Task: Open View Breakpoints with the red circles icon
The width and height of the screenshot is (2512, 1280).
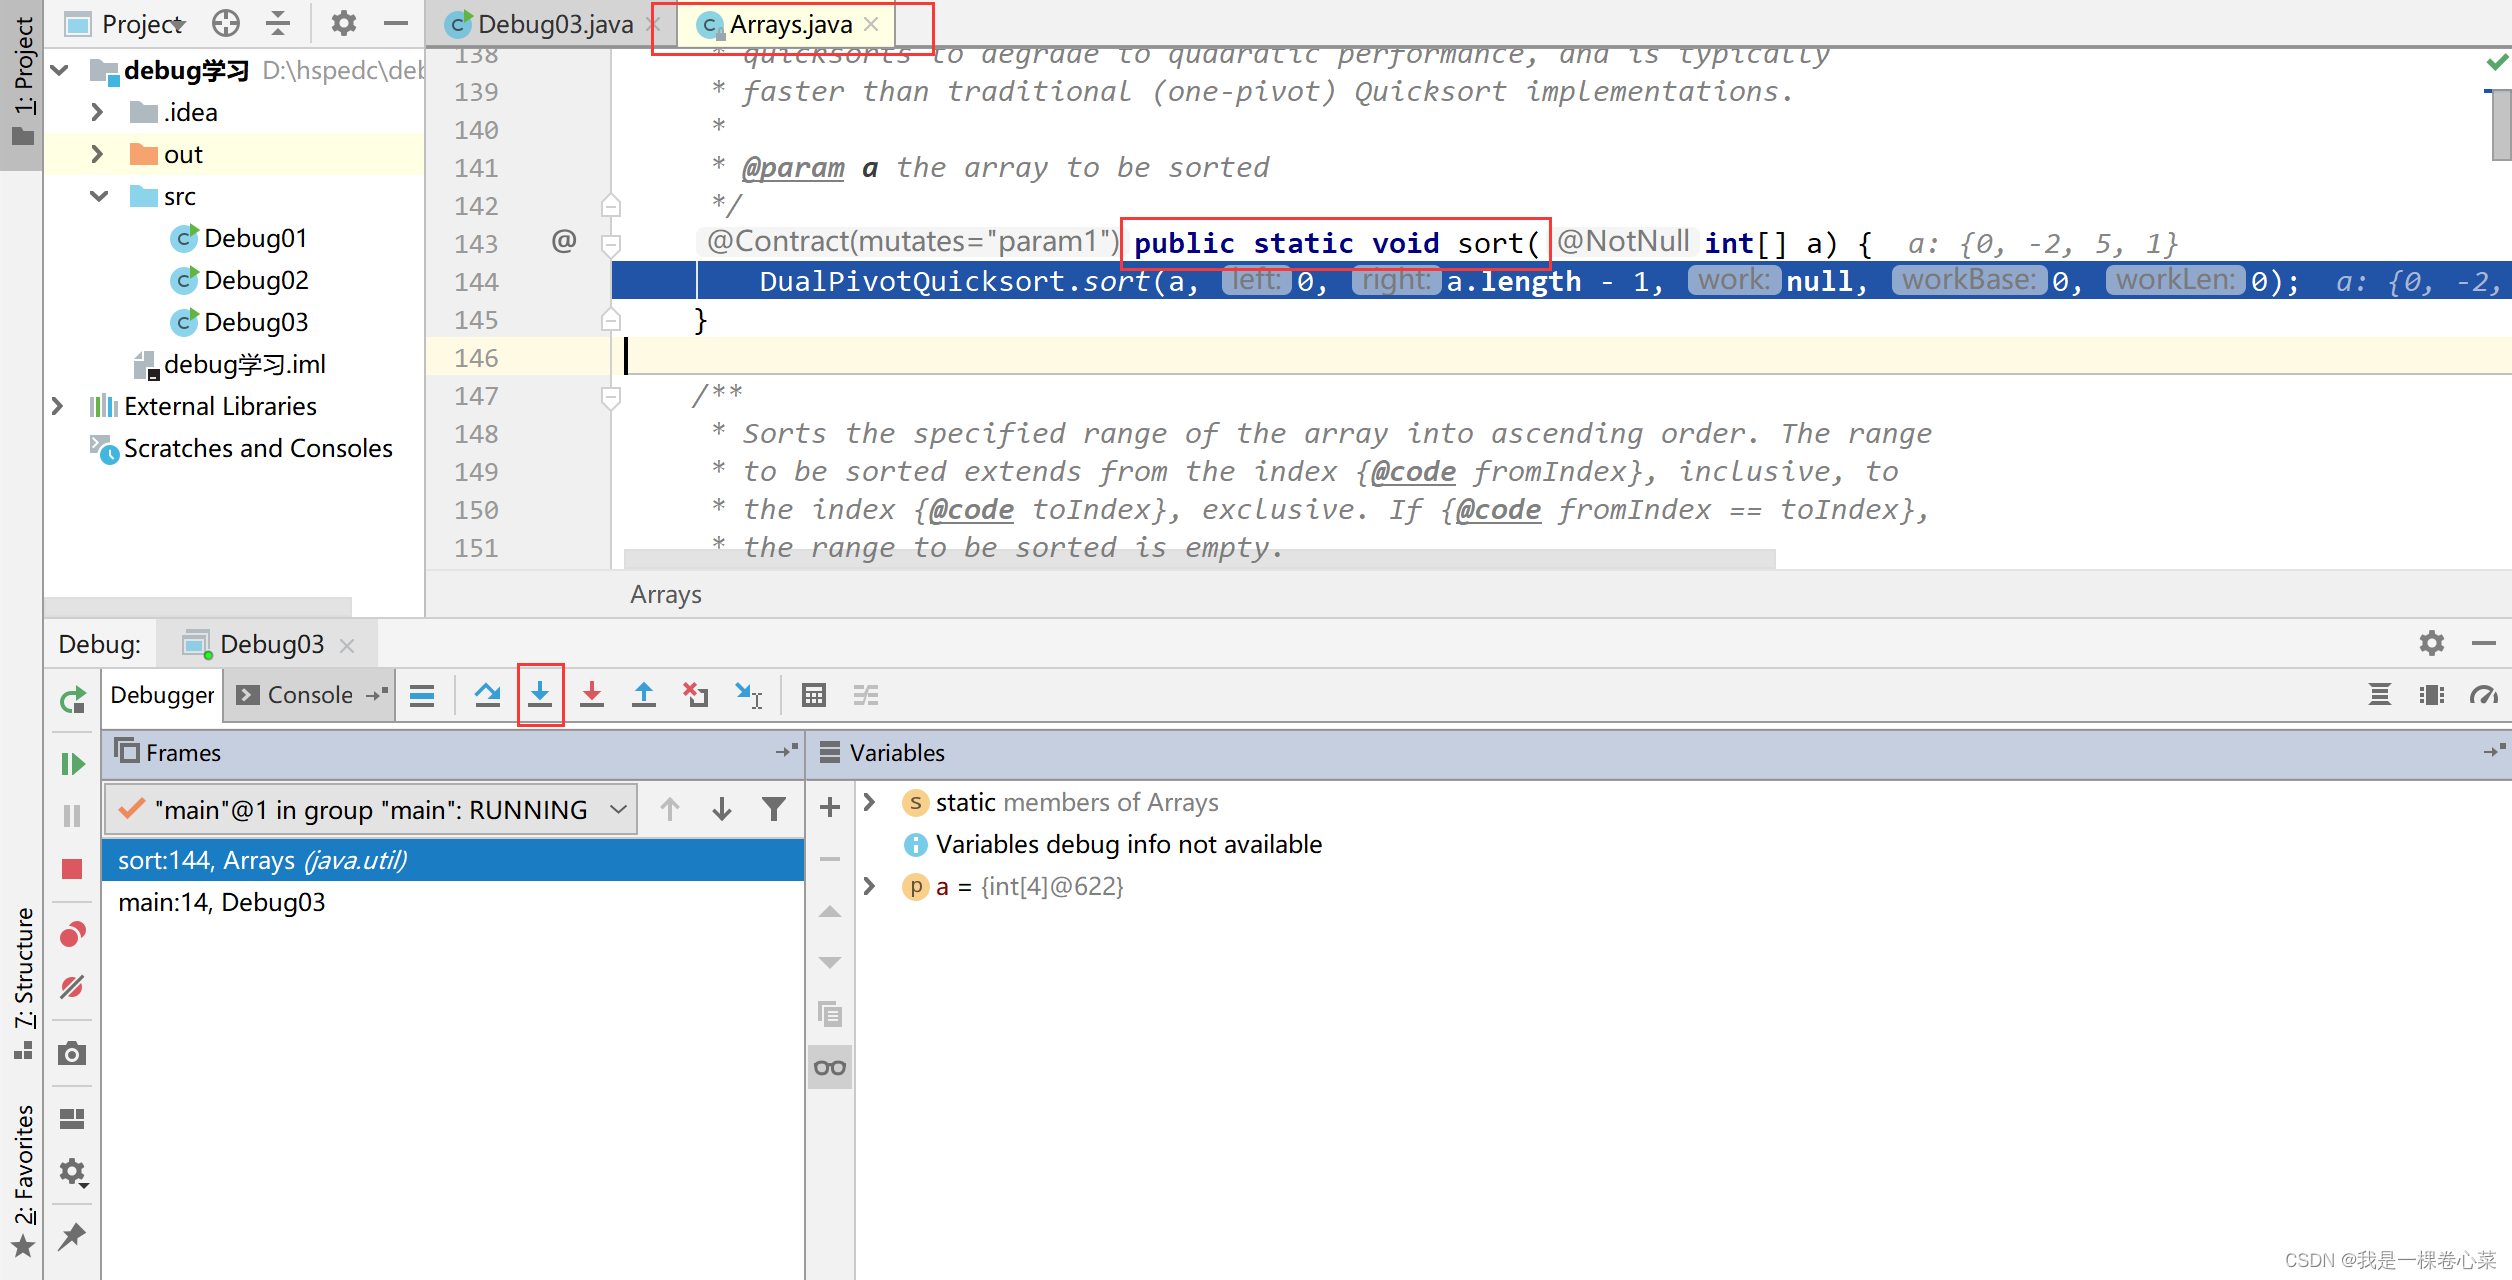Action: [x=72, y=935]
